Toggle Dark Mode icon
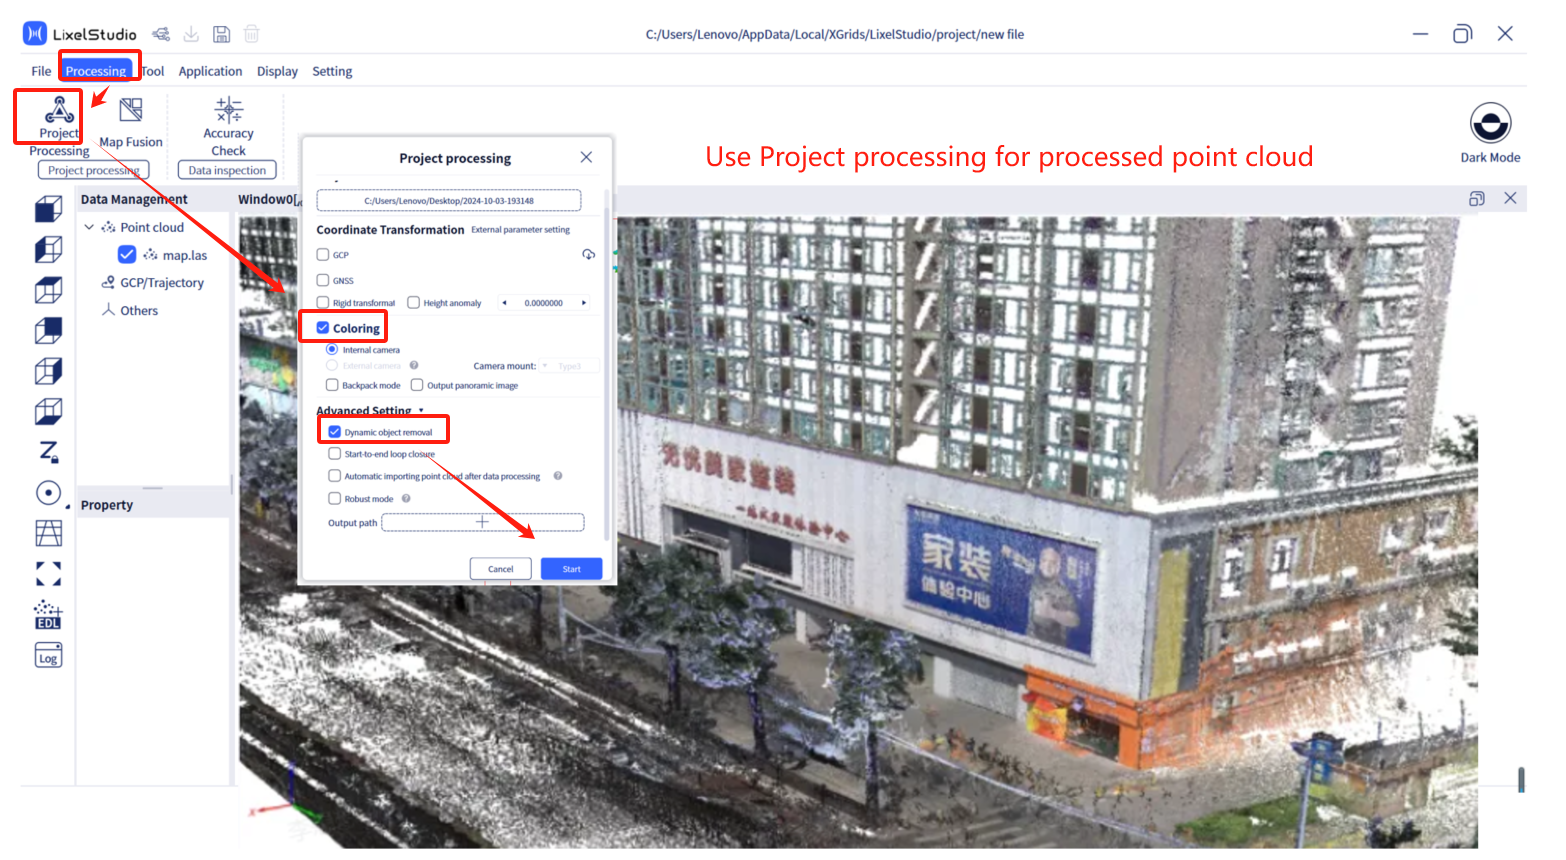Viewport: 1566px width, 860px height. [1490, 123]
